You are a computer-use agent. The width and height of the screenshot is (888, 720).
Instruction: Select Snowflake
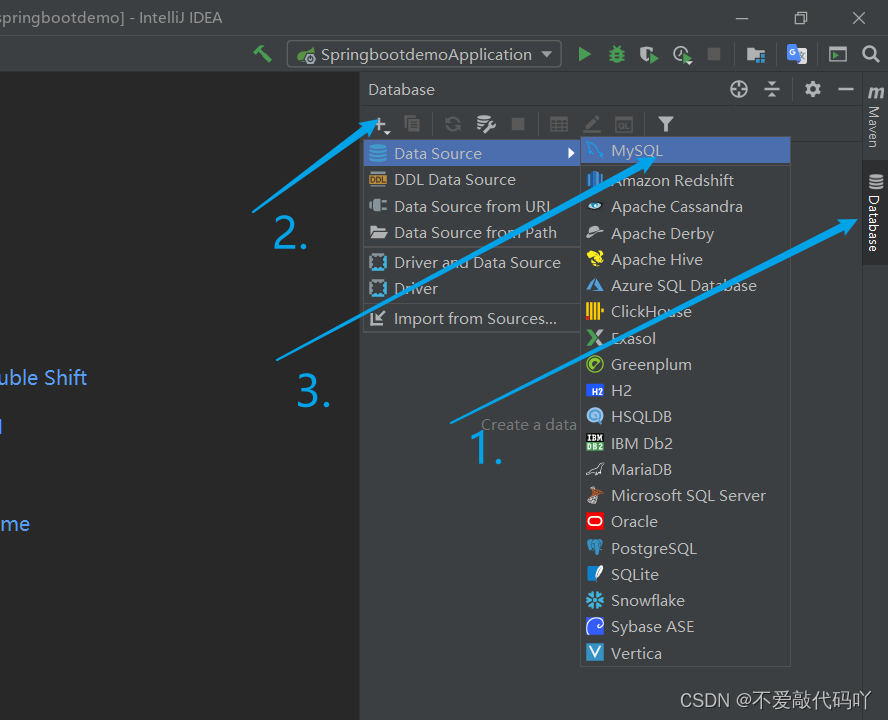[x=685, y=600]
